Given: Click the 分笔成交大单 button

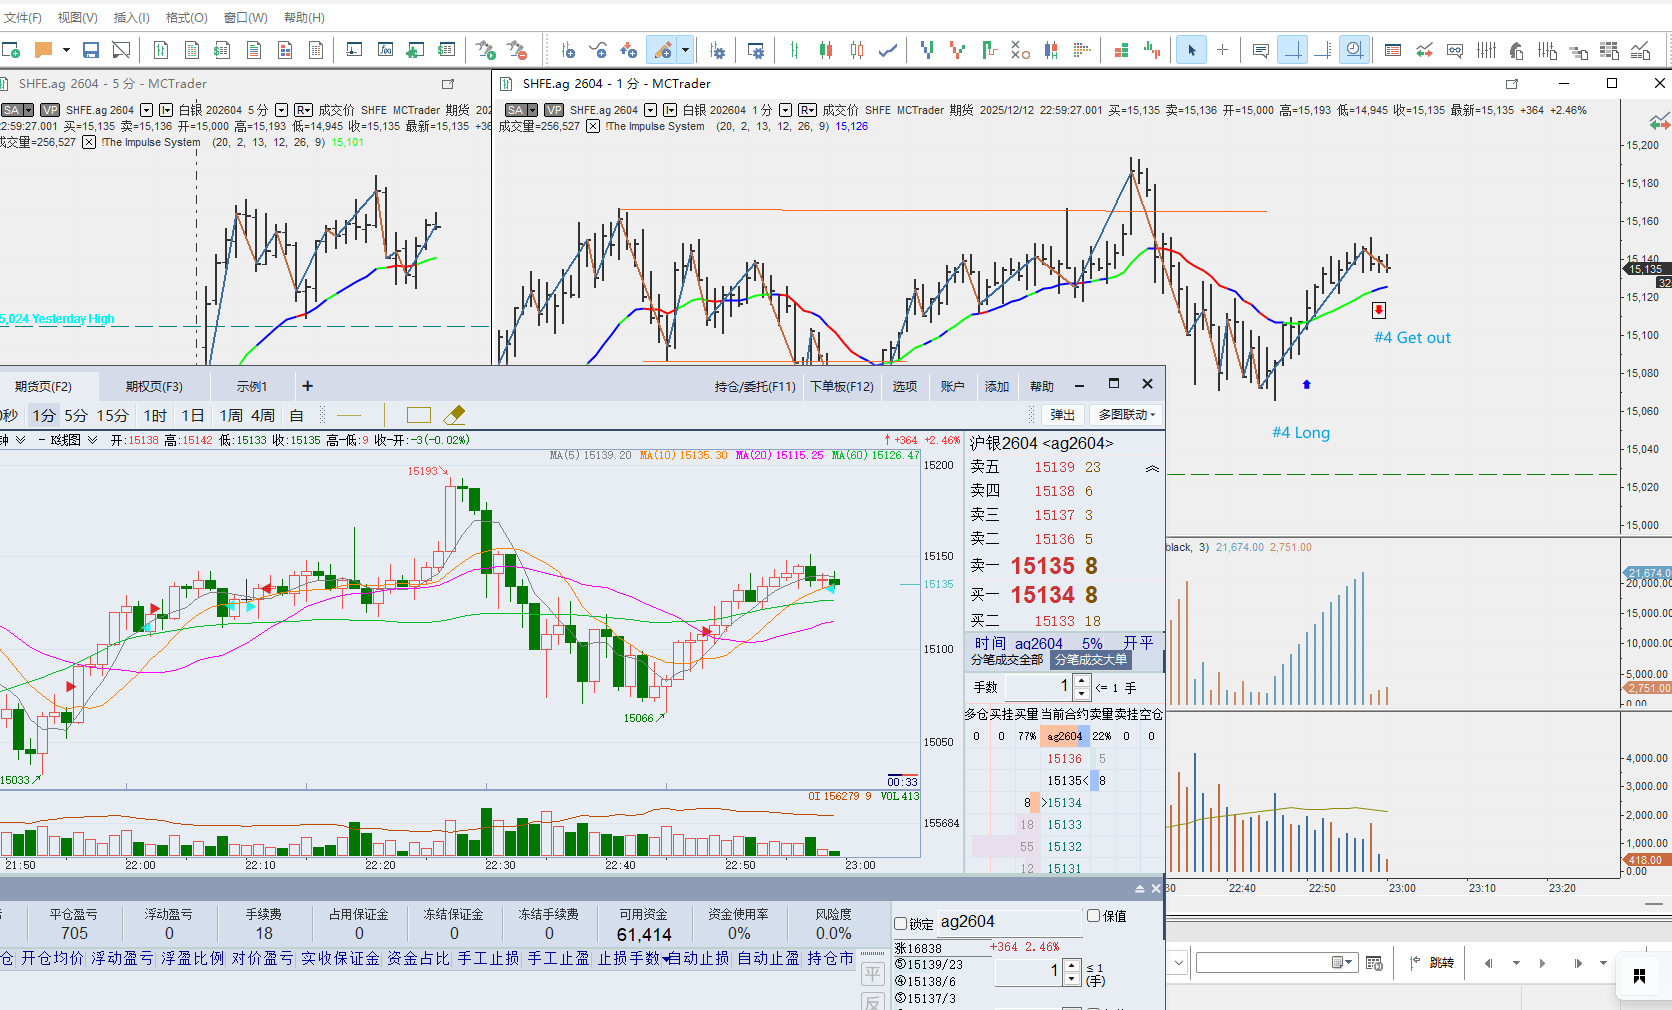Looking at the screenshot, I should pyautogui.click(x=1091, y=660).
